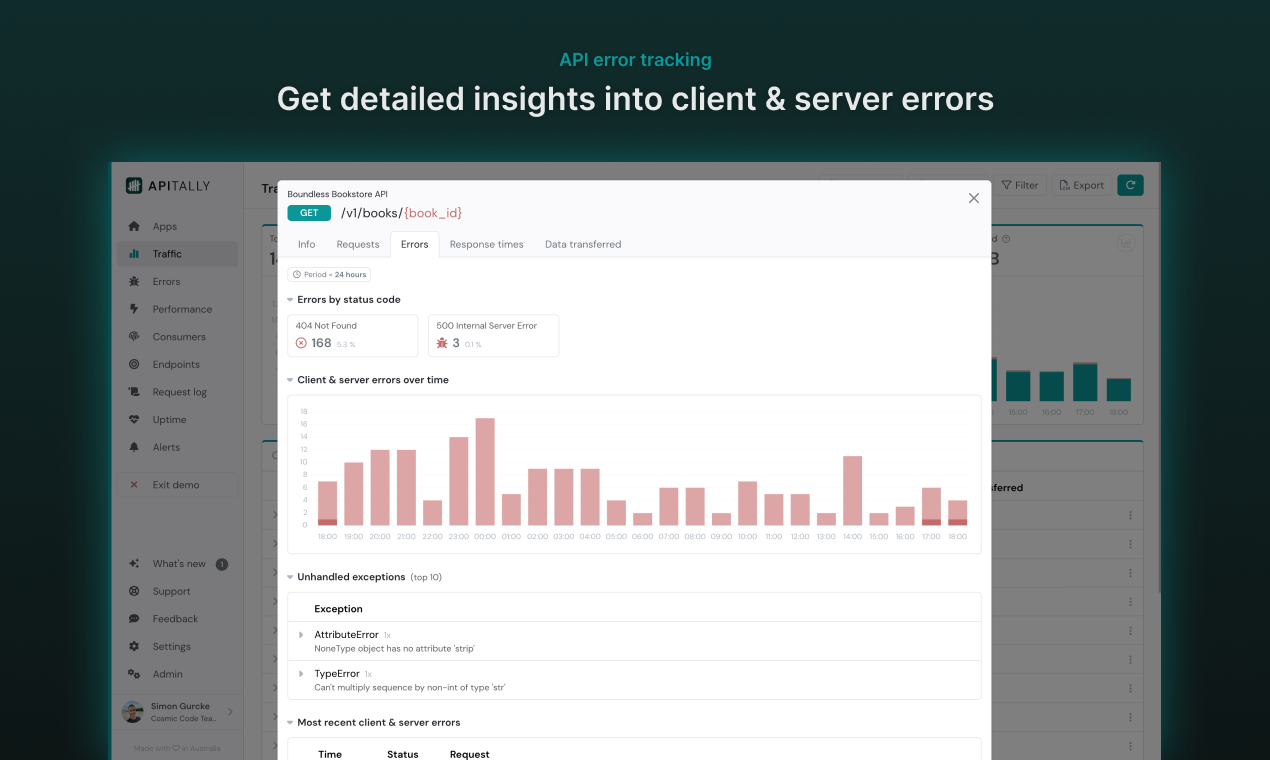The image size is (1270, 760).
Task: Click the bug icon on 500 card
Action: tap(442, 343)
